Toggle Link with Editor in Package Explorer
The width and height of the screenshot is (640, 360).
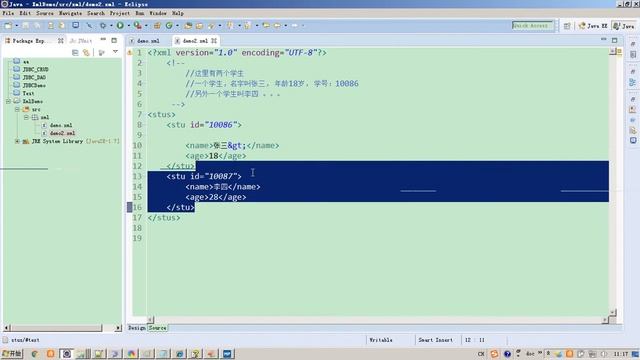pyautogui.click(x=86, y=53)
